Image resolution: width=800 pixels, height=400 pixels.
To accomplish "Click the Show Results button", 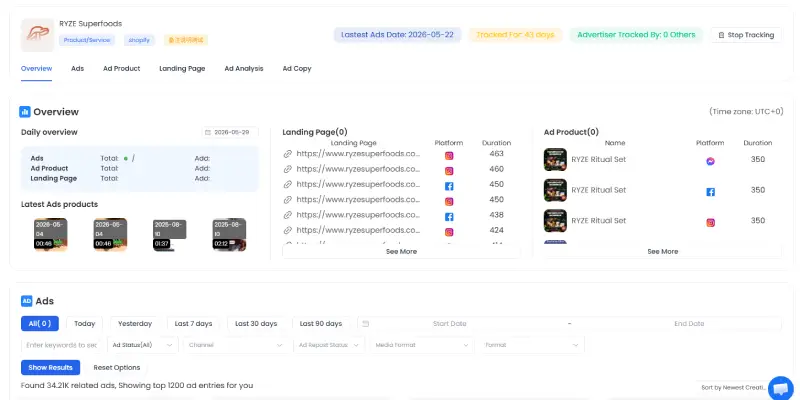I will [51, 367].
